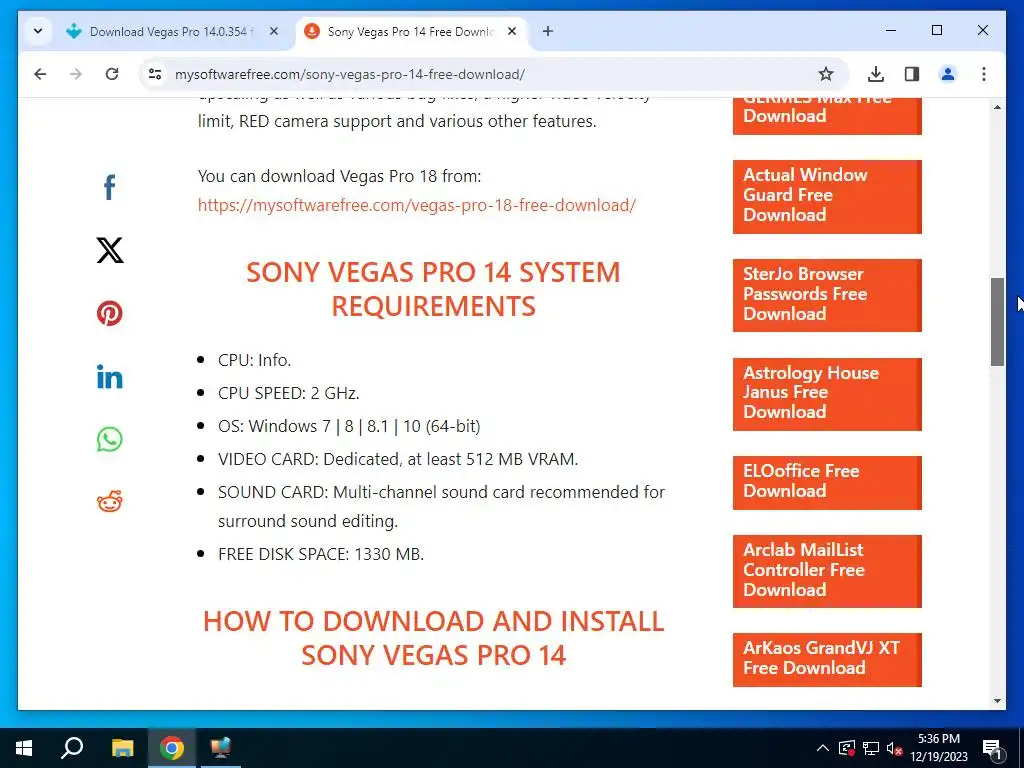
Task: Open Actual Window Guard Free Download button
Action: [x=827, y=196]
